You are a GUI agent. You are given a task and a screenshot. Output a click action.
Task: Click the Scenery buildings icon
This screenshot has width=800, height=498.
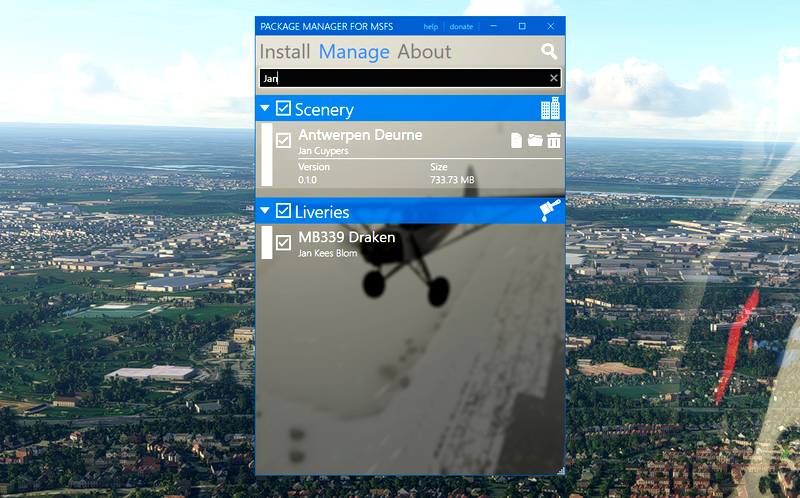pyautogui.click(x=549, y=108)
